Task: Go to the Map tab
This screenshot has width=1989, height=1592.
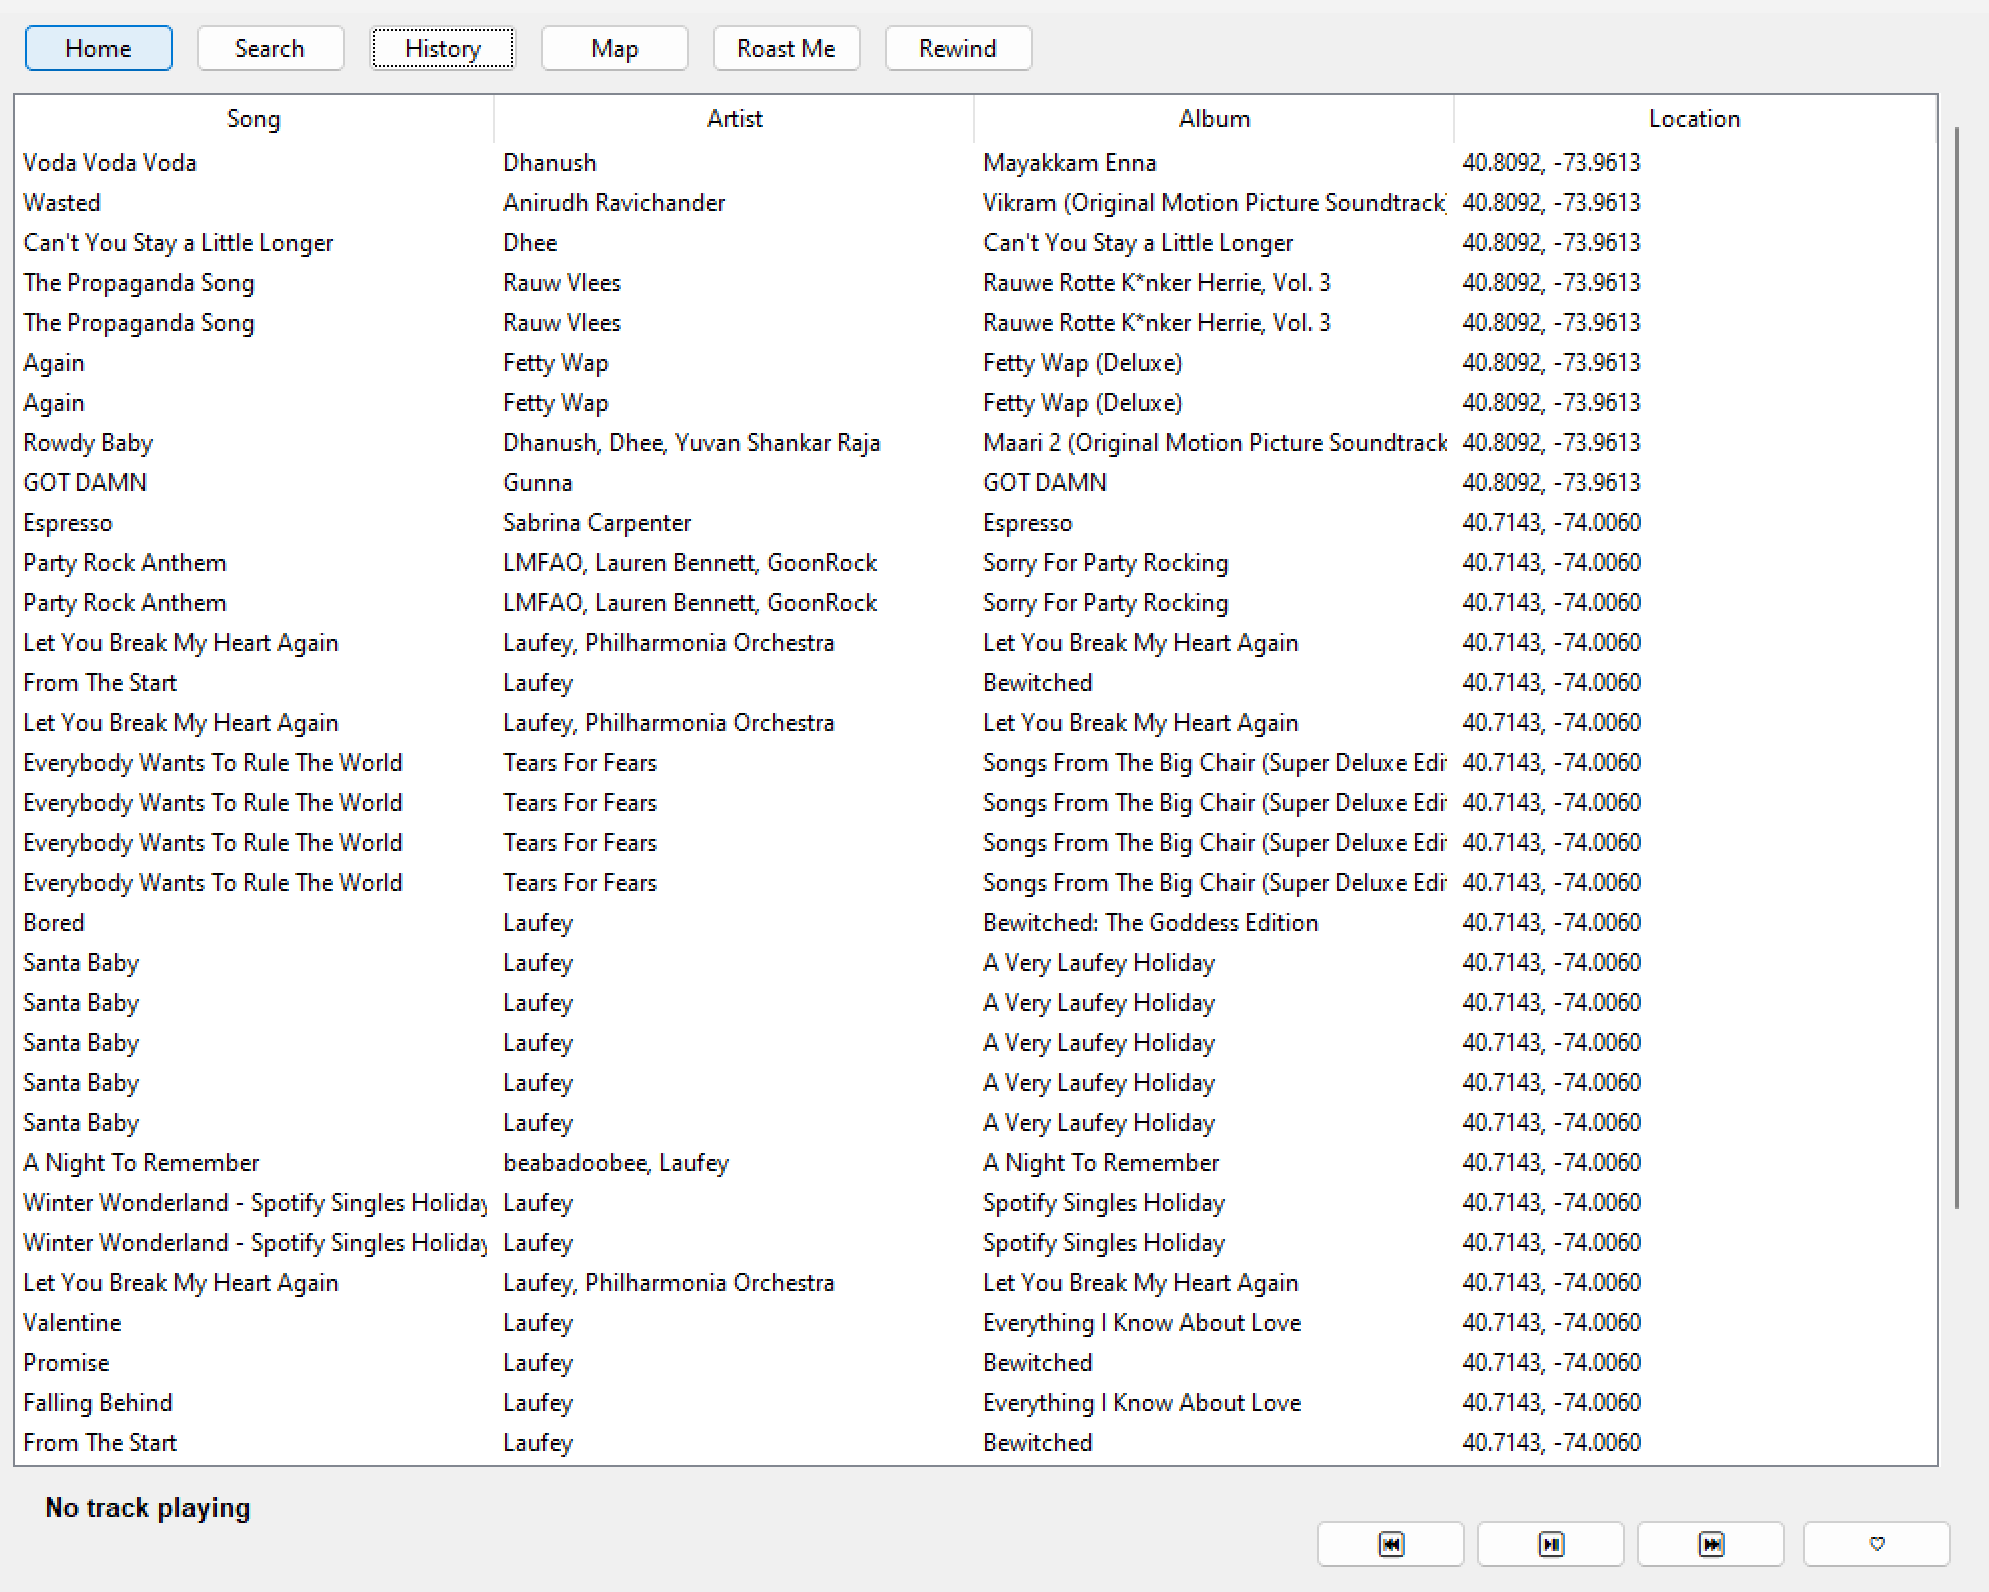Action: pyautogui.click(x=614, y=48)
